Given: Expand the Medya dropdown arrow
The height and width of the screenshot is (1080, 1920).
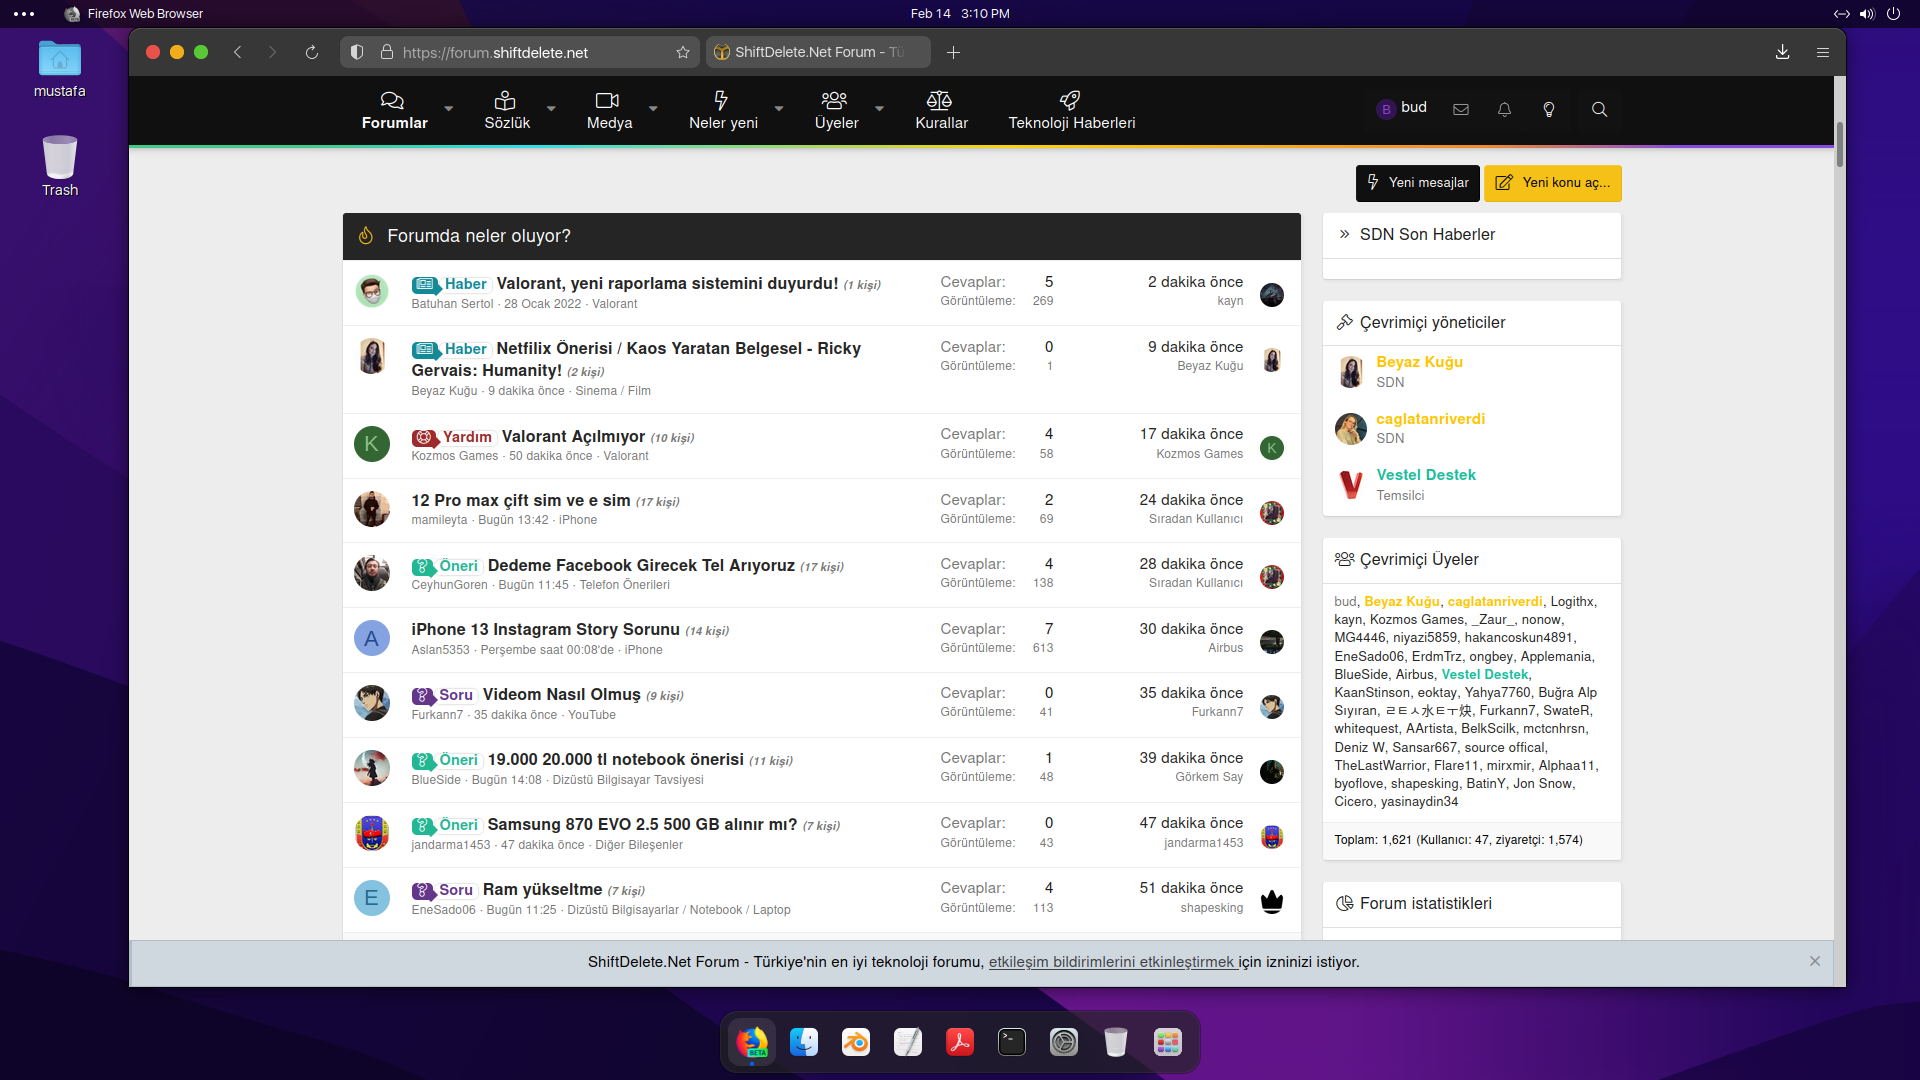Looking at the screenshot, I should 653,109.
